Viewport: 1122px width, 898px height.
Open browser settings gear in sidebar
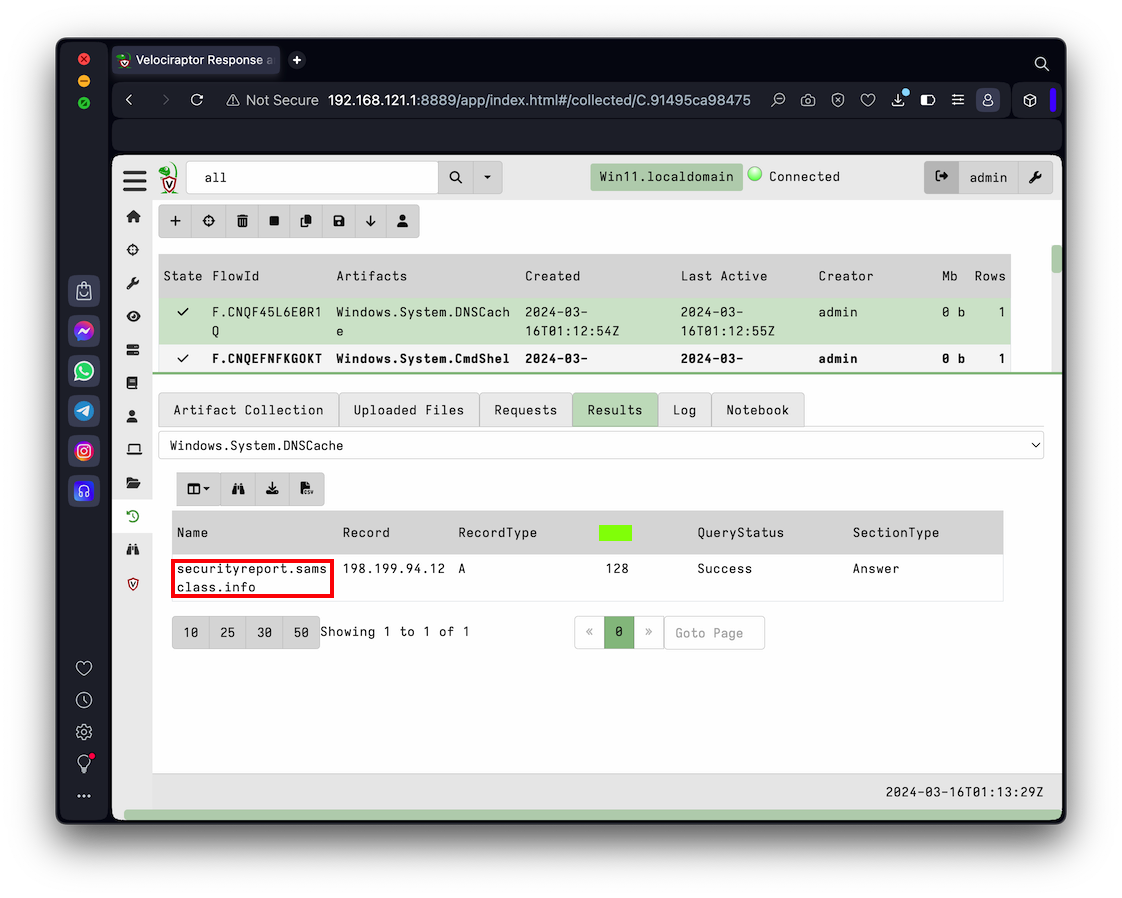pos(84,732)
